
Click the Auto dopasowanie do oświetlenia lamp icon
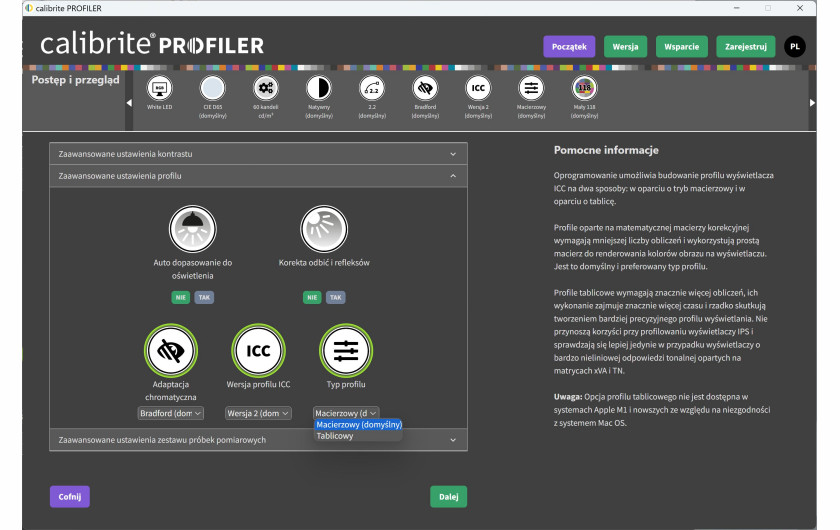192,229
